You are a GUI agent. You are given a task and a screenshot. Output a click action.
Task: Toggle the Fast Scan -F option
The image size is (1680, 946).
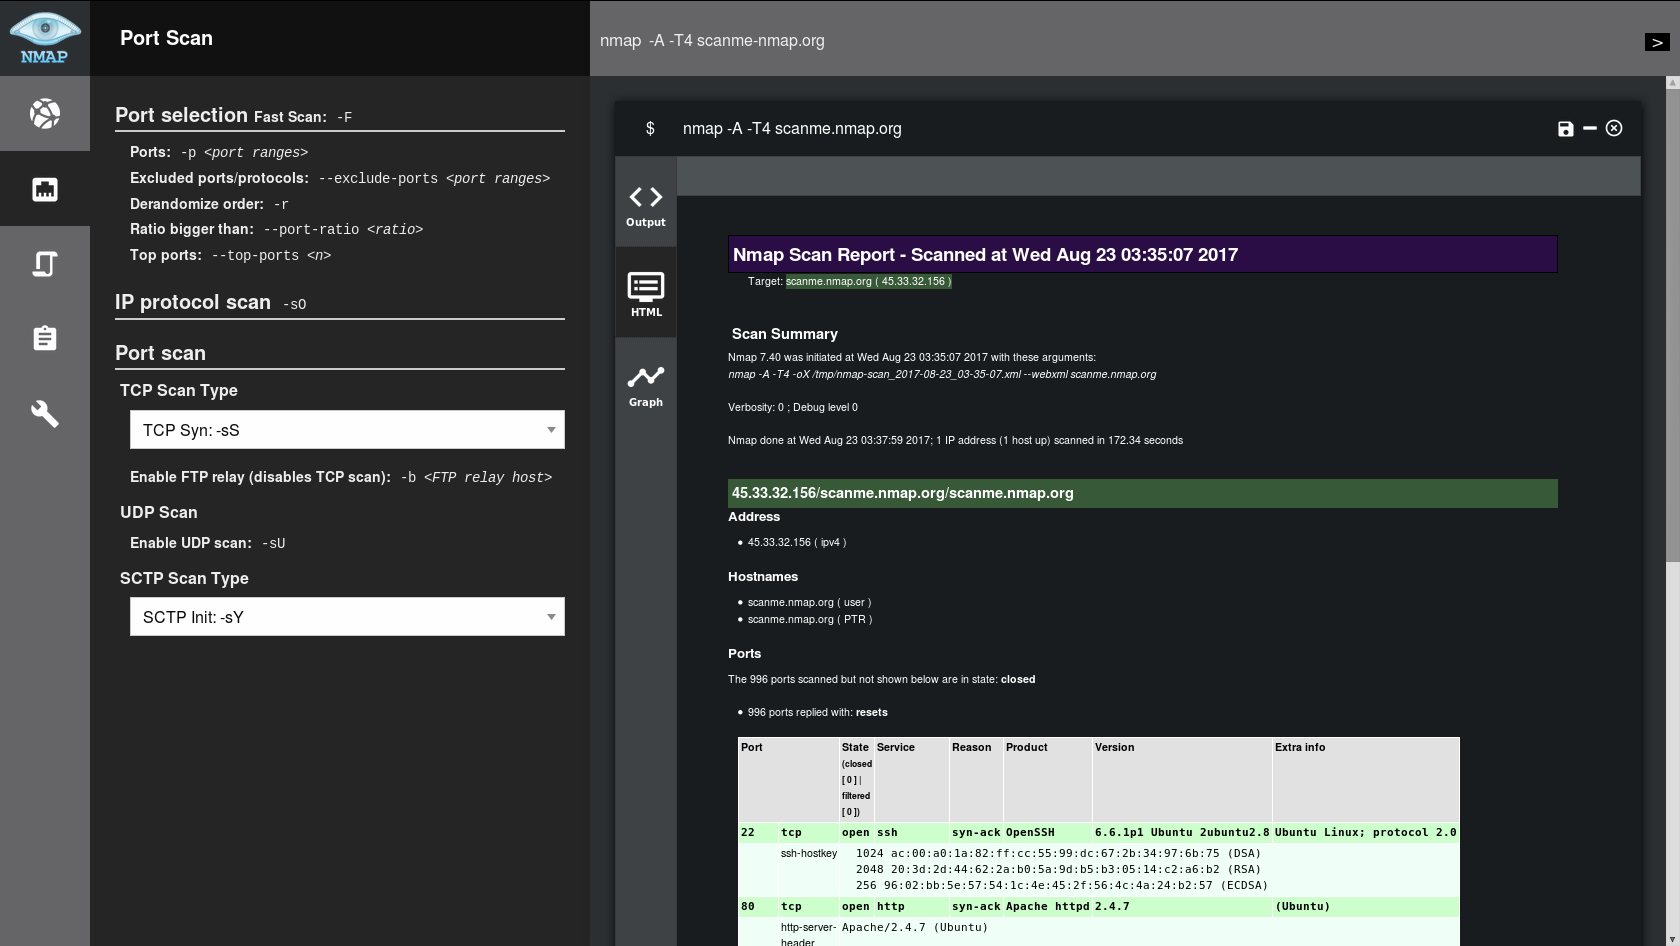point(302,117)
